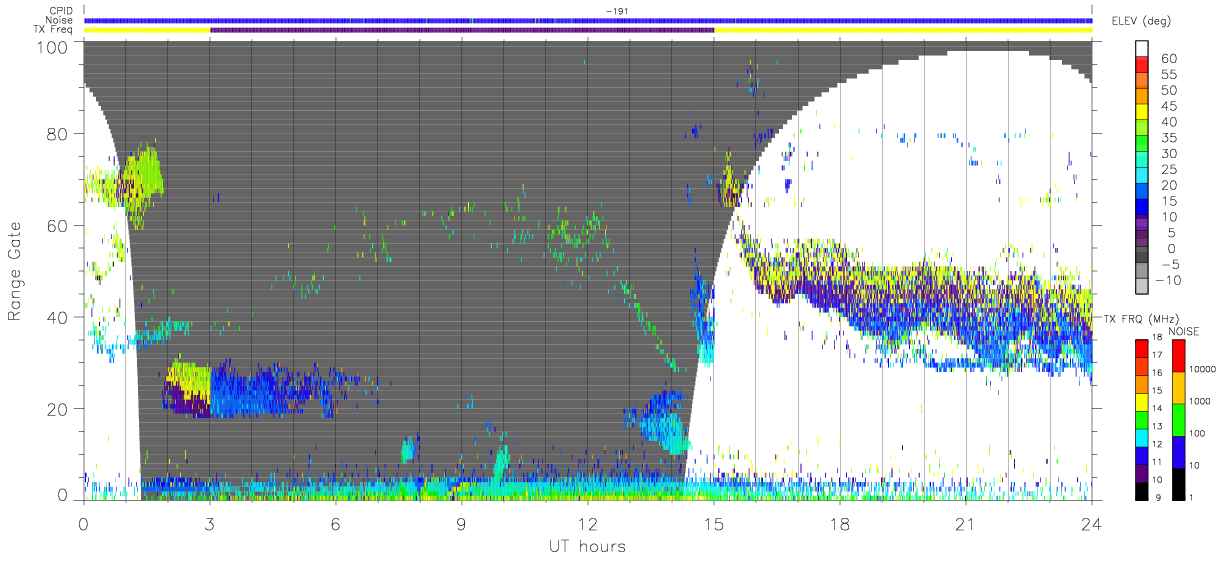
Task: Select the -191 CPID value
Action: tap(617, 10)
